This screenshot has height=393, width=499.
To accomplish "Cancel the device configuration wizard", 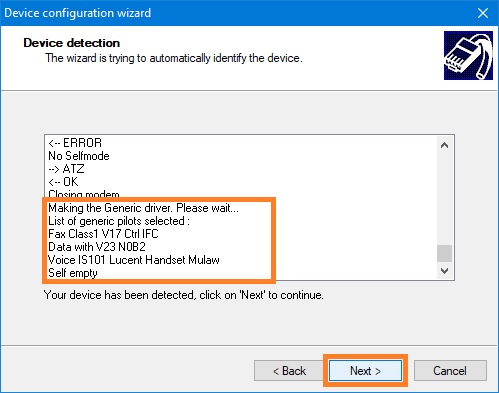I will coord(450,370).
